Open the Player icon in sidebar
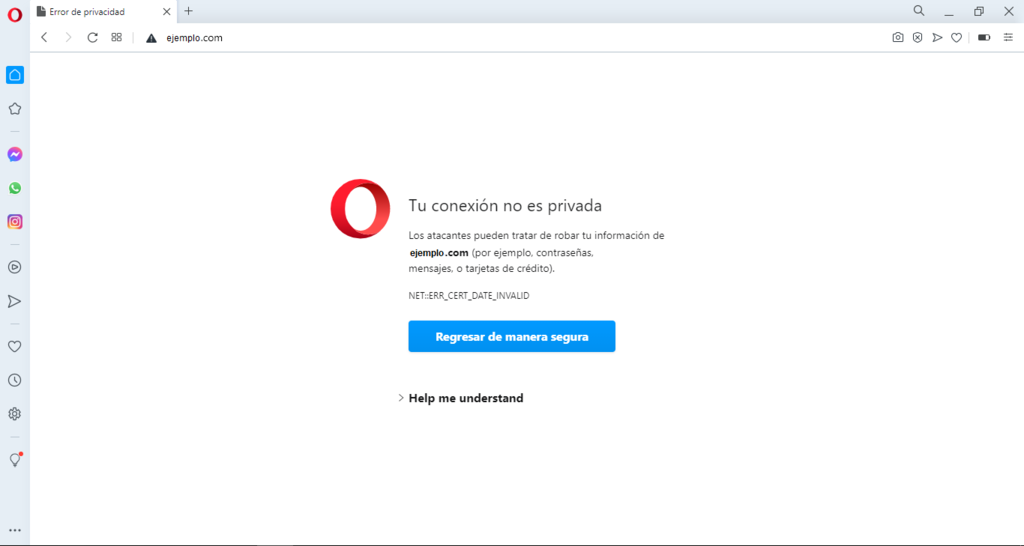Screen dimensions: 1024x546 (14, 267)
